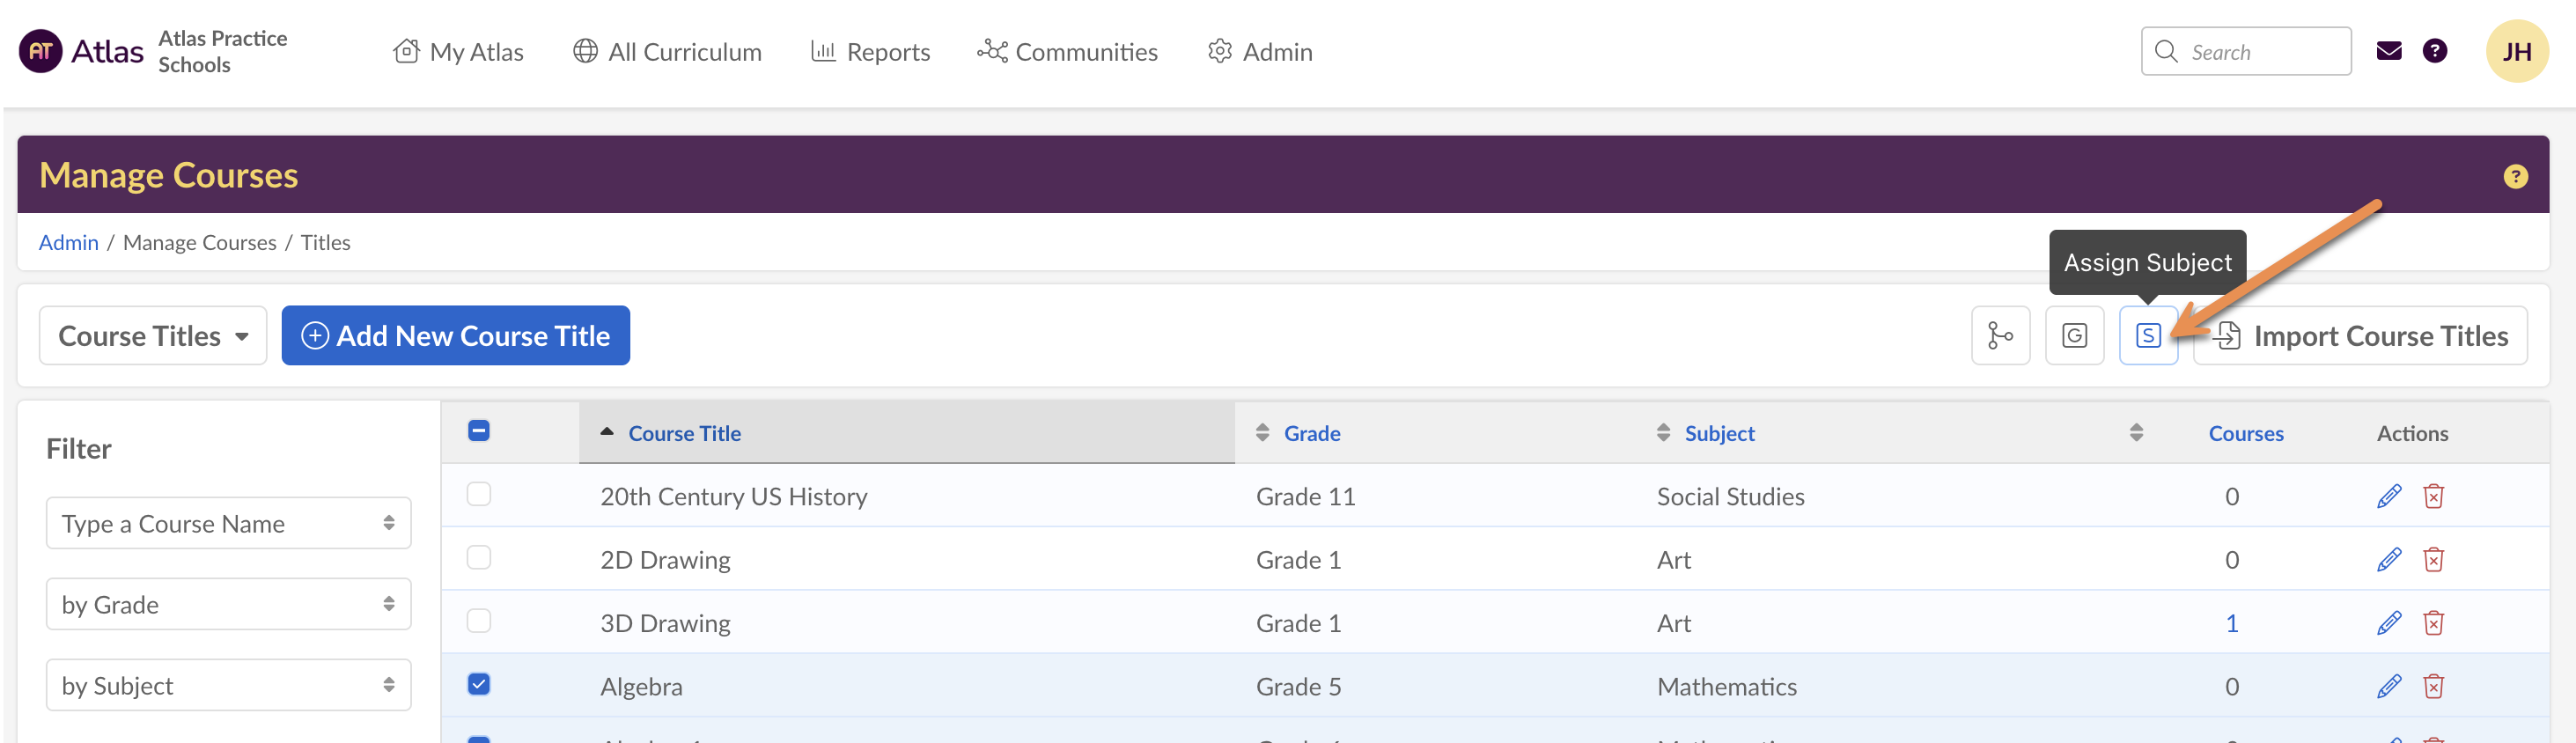Delete the 20th Century US History row

pyautogui.click(x=2433, y=497)
